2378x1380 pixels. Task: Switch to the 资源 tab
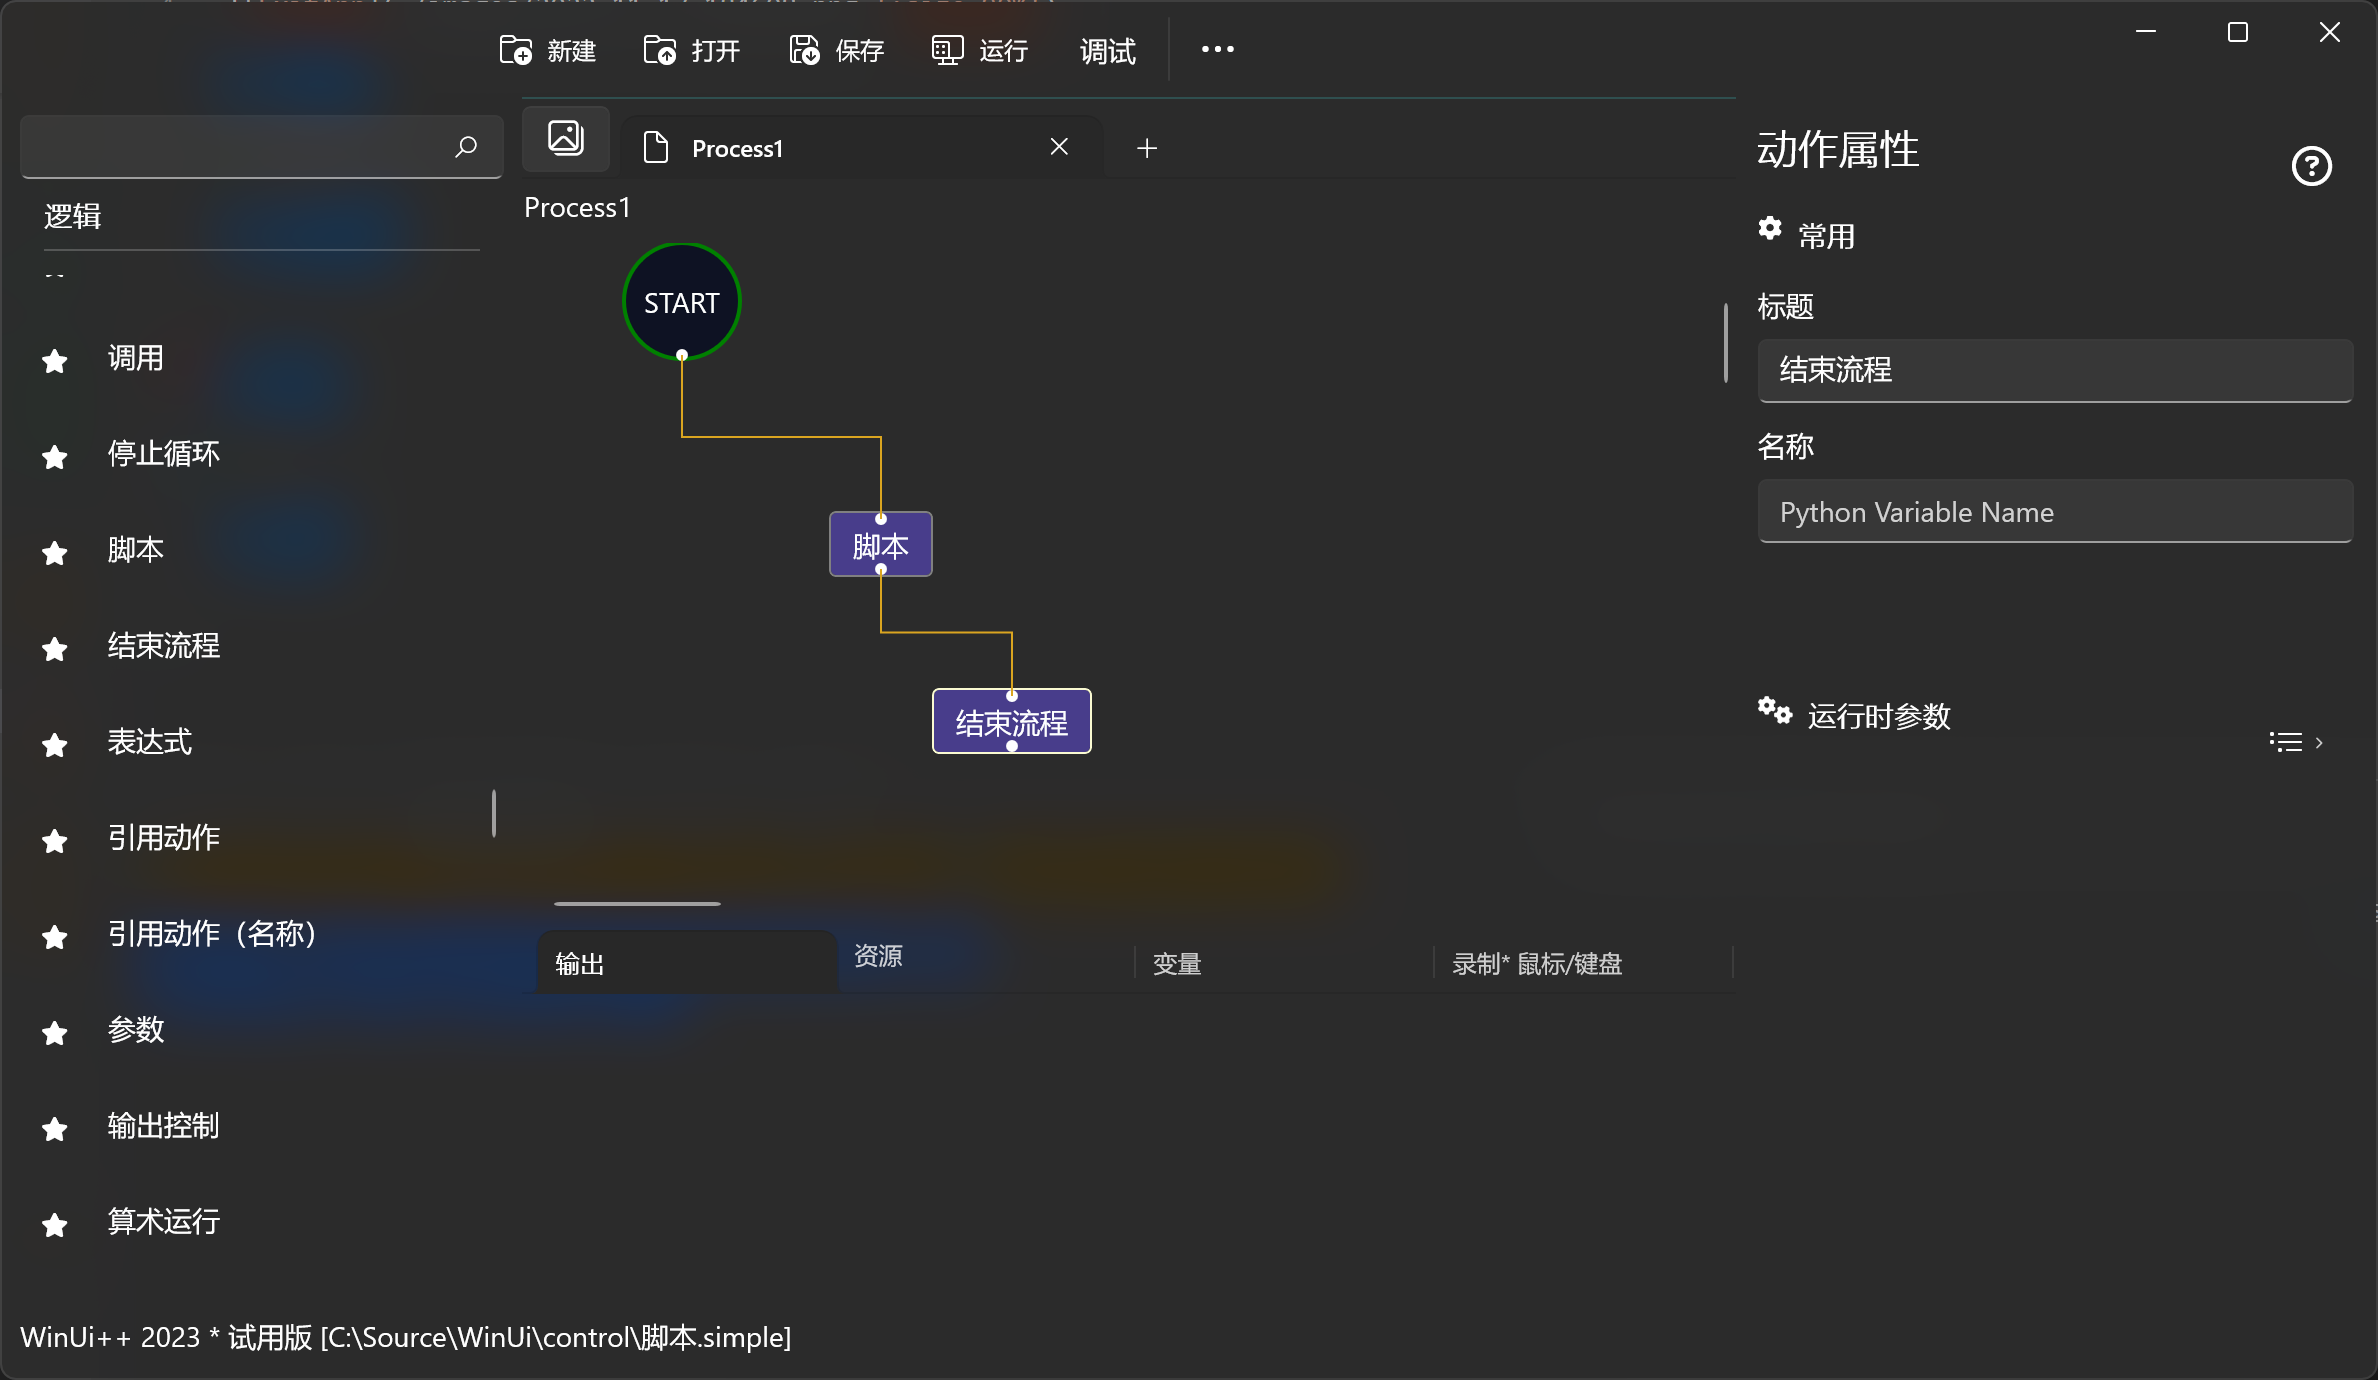click(878, 956)
